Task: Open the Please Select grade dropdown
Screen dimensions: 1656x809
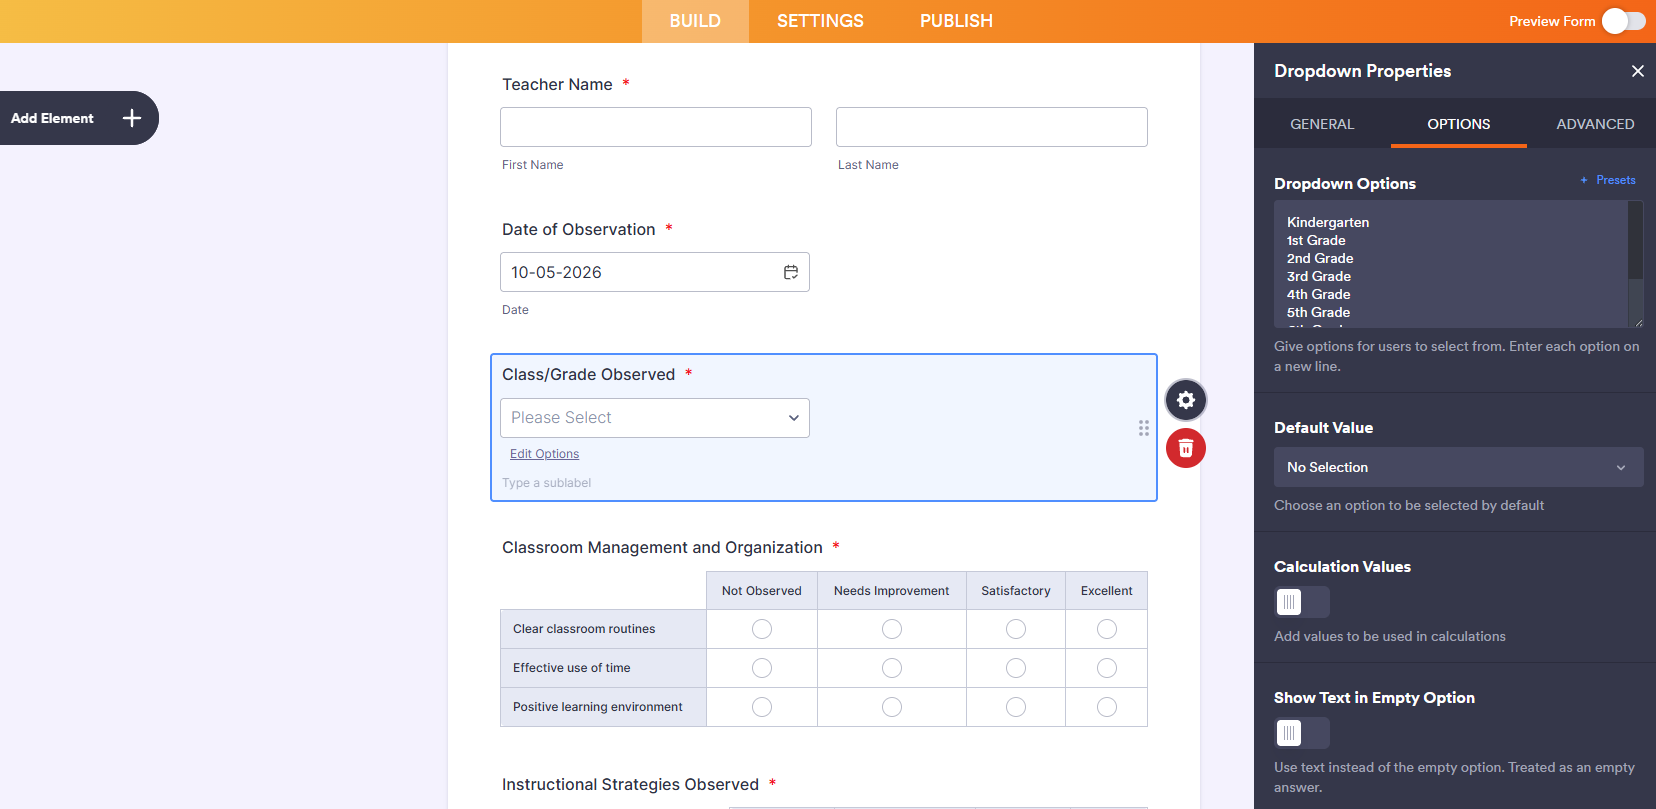Action: [655, 418]
